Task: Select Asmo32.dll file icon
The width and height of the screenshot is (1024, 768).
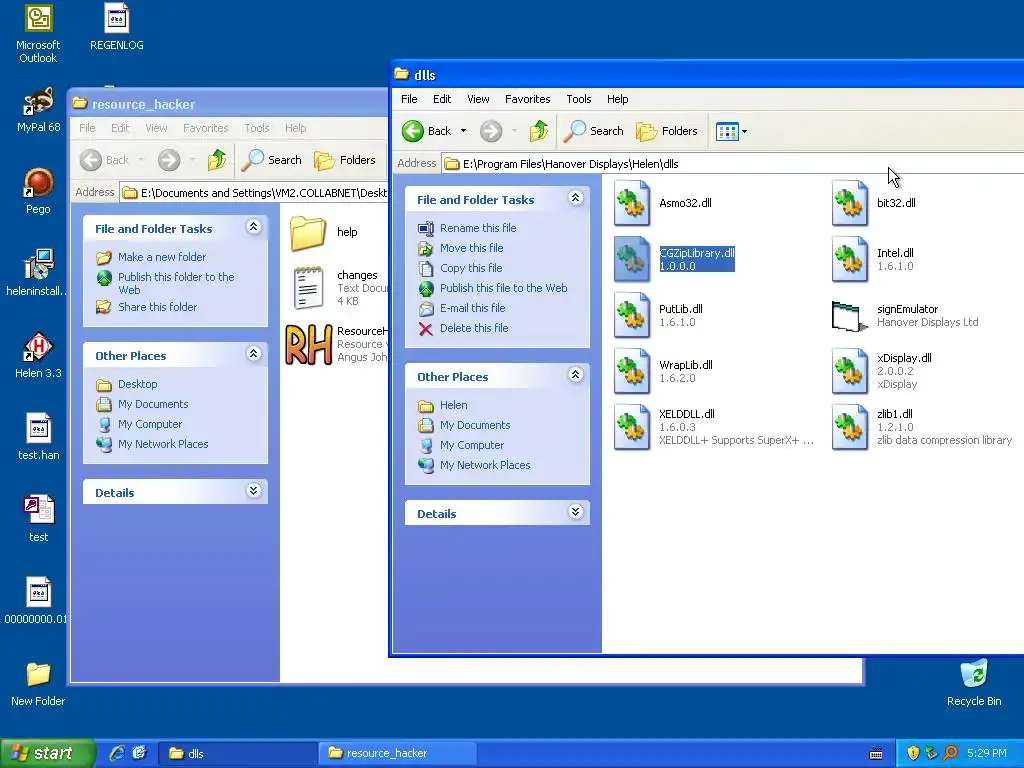Action: (632, 203)
